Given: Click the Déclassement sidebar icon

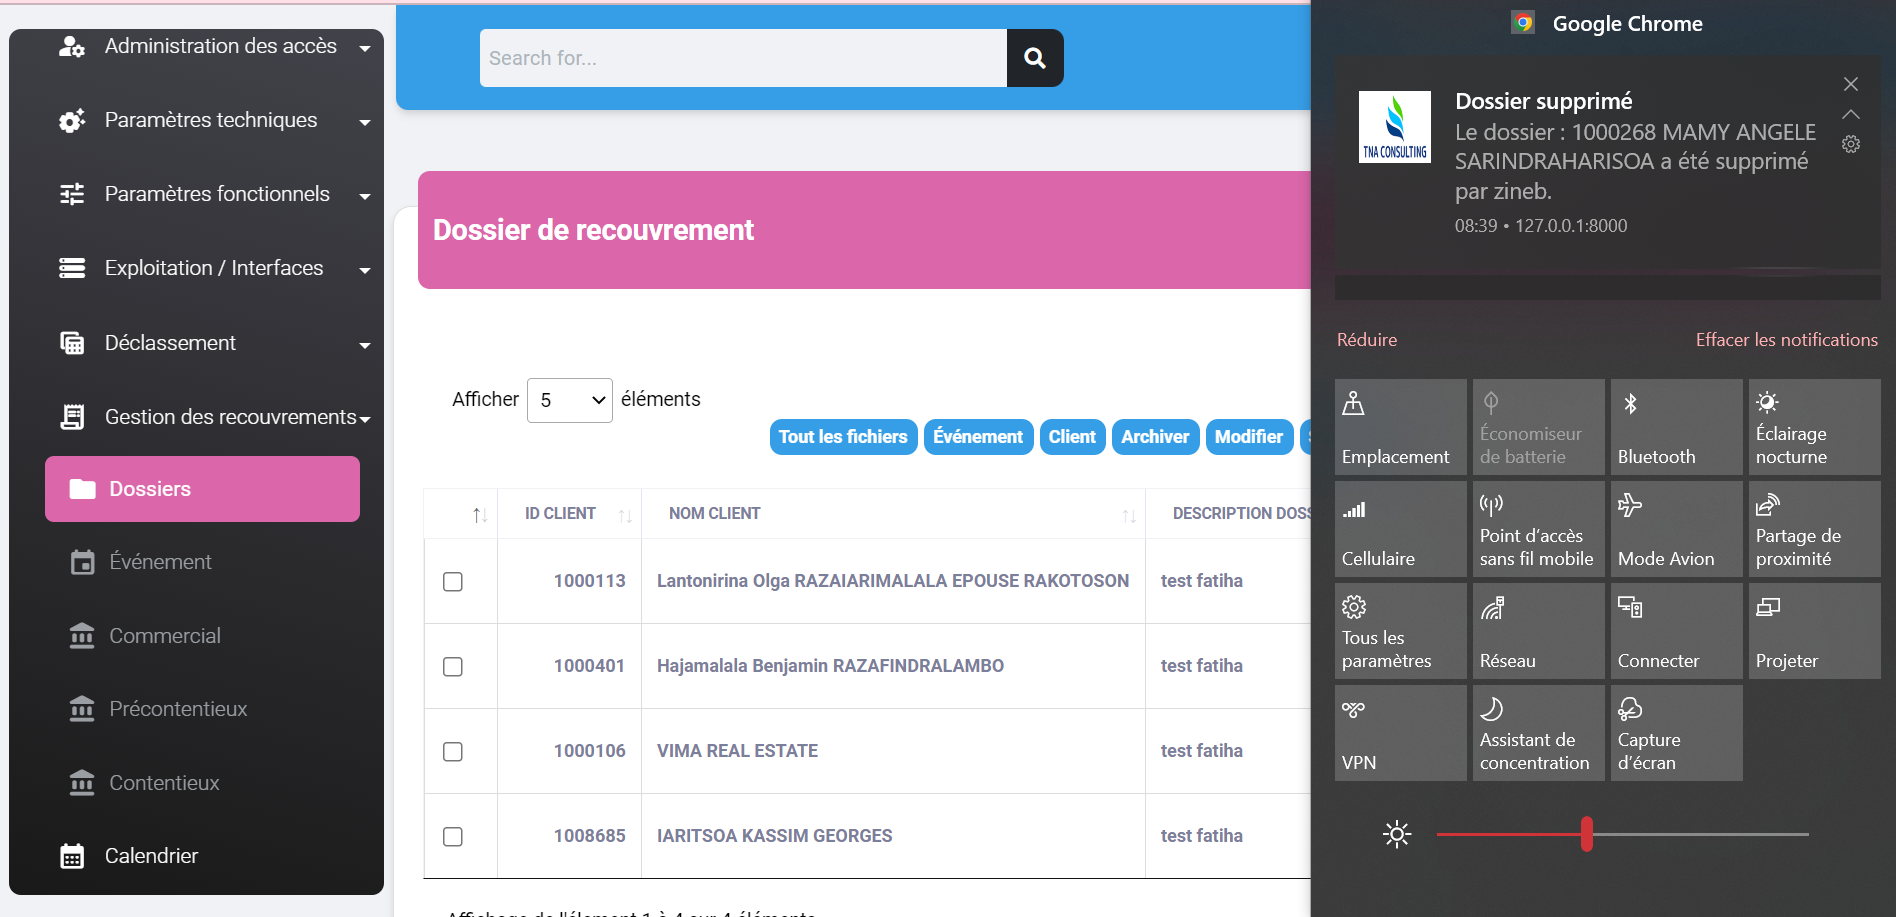Looking at the screenshot, I should (72, 343).
